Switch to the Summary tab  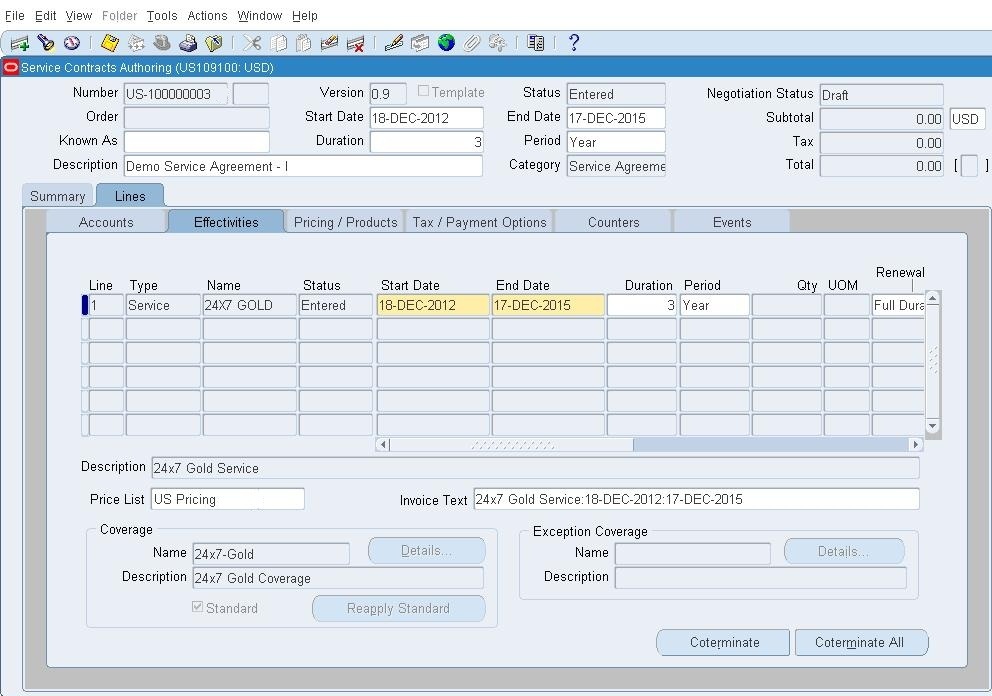click(56, 196)
